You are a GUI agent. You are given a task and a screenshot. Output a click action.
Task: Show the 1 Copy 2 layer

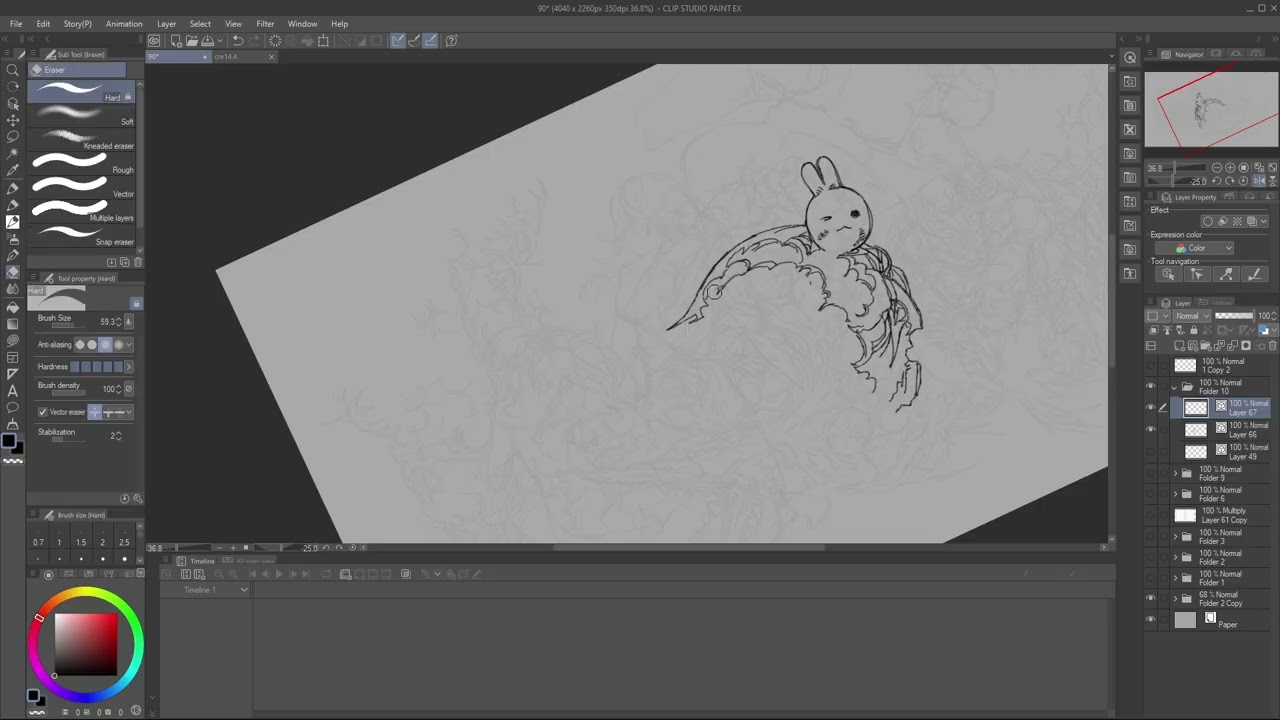[1150, 366]
